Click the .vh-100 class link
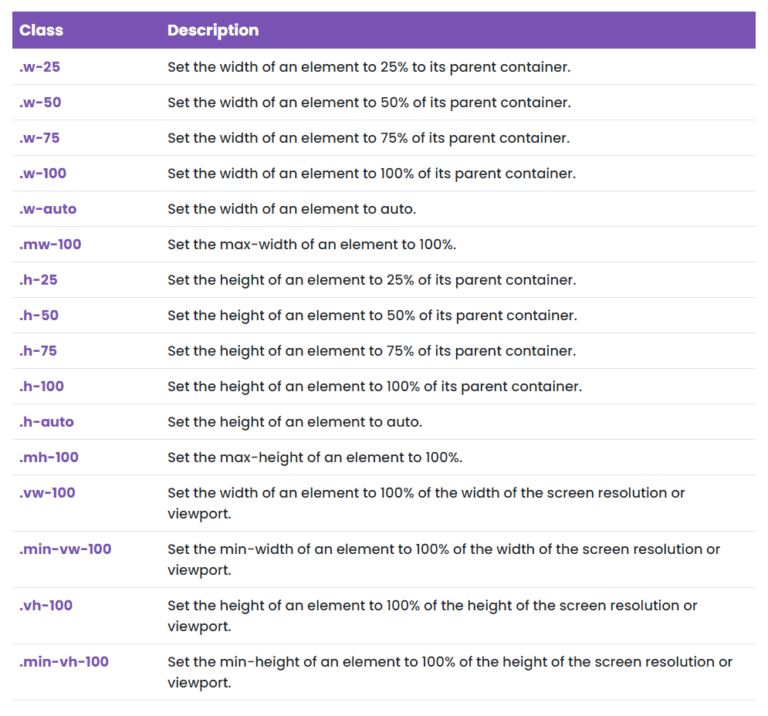The image size is (768, 716). 46,605
